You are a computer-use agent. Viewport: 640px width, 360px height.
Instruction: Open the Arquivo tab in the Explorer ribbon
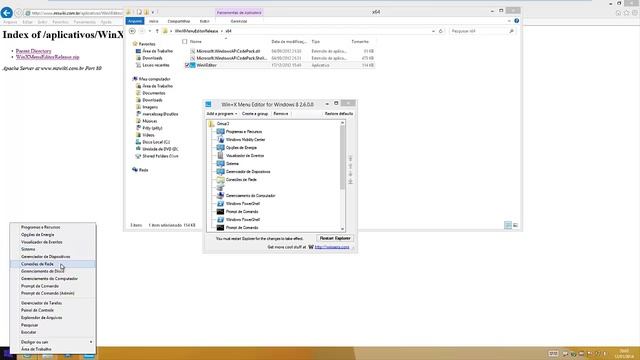135,21
